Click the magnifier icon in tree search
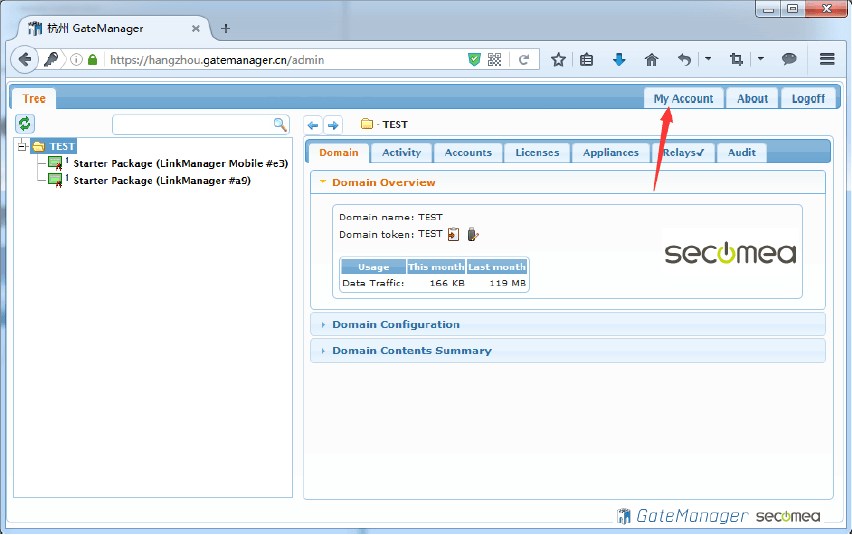 coord(280,124)
